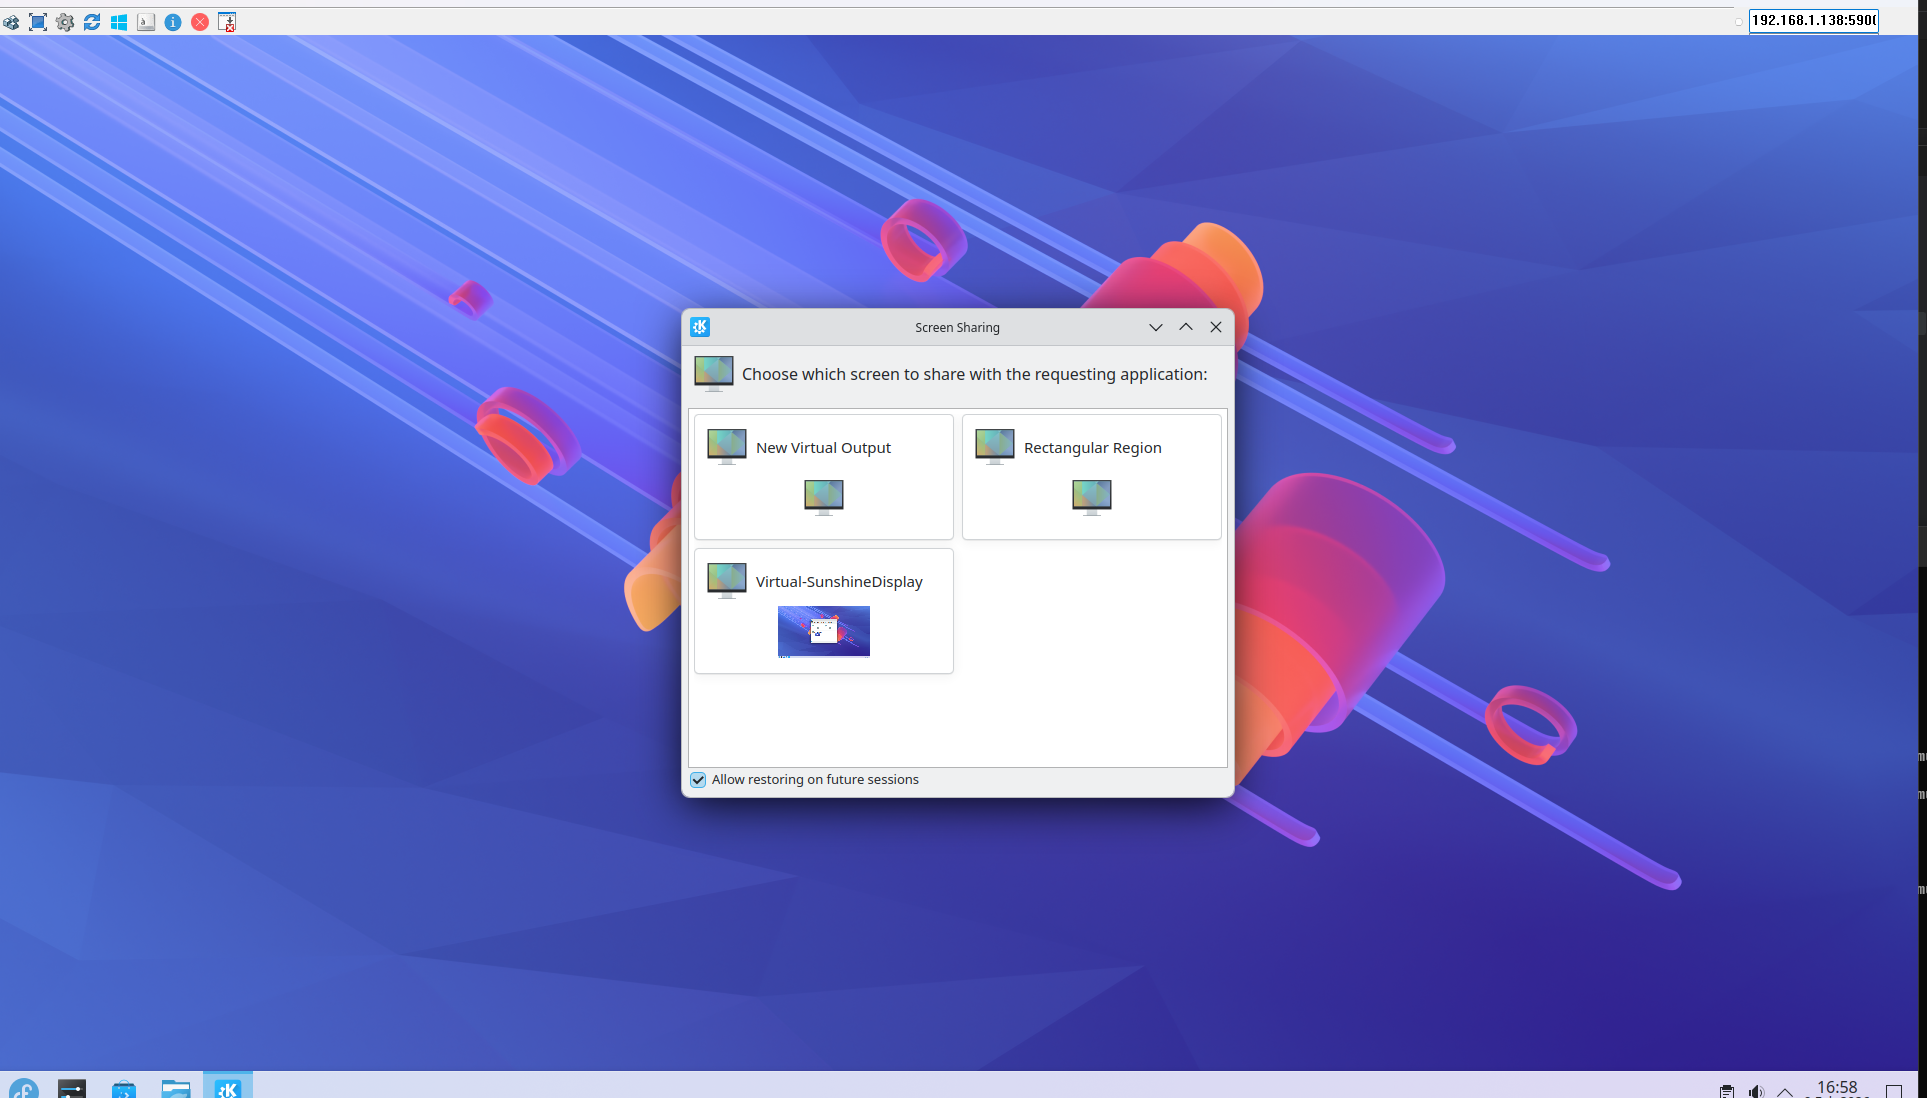Image resolution: width=1927 pixels, height=1098 pixels.
Task: Click the clock showing 16:58
Action: click(1836, 1087)
